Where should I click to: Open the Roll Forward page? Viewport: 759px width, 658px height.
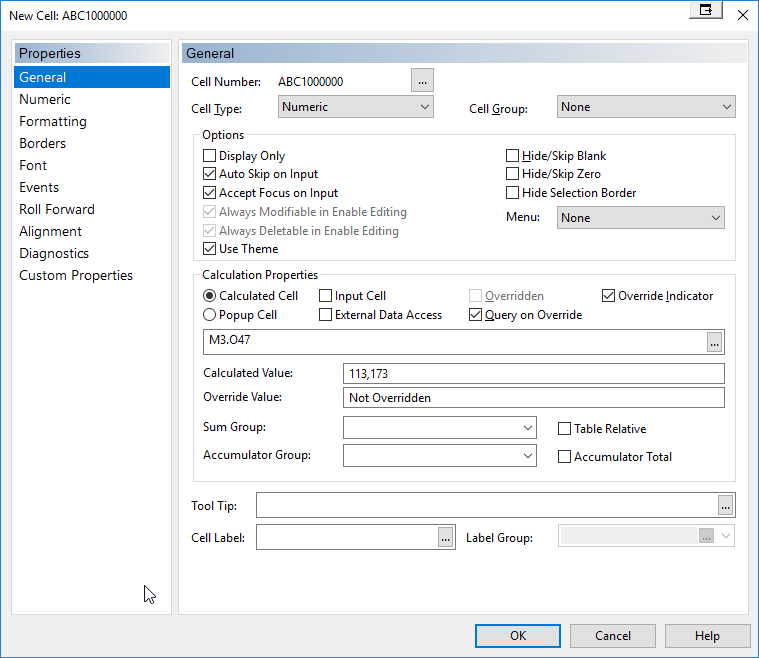92,209
